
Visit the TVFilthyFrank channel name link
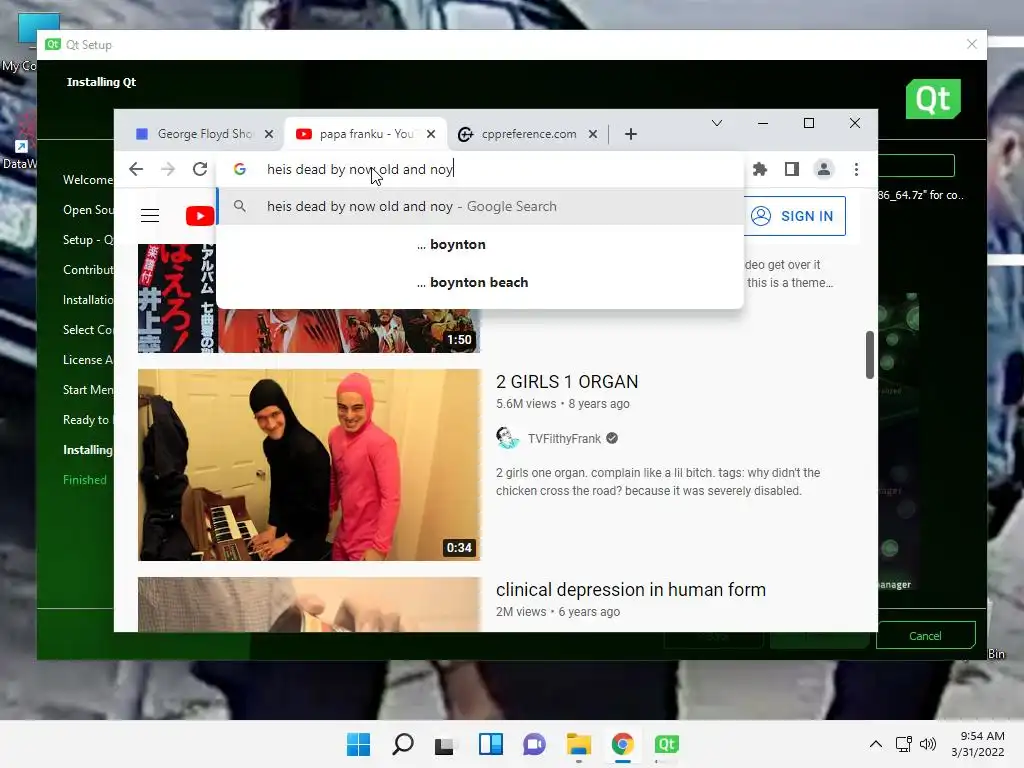(564, 439)
